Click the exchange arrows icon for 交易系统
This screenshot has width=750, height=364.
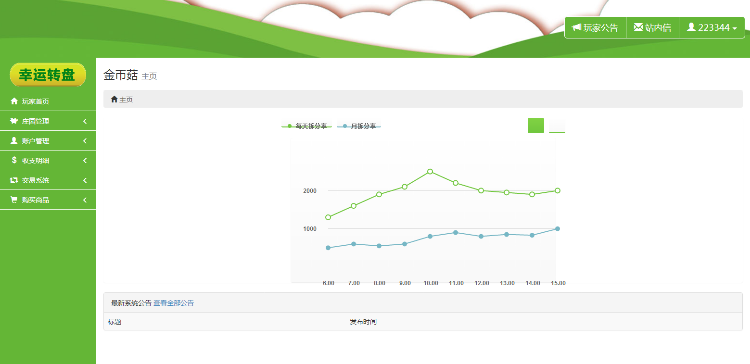pyautogui.click(x=14, y=180)
